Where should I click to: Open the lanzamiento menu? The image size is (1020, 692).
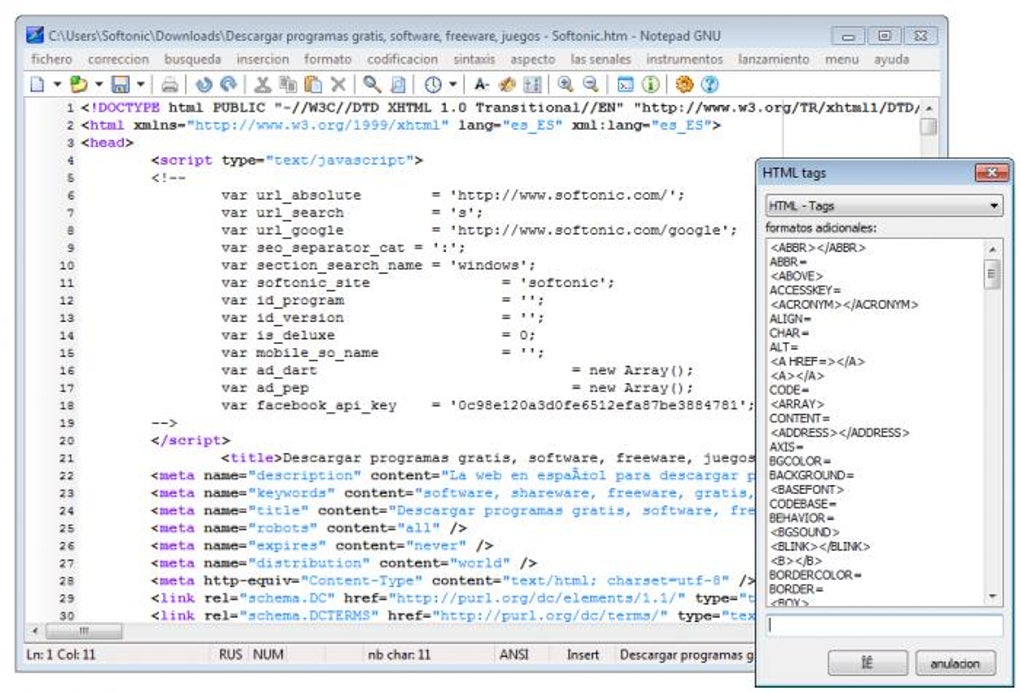773,59
